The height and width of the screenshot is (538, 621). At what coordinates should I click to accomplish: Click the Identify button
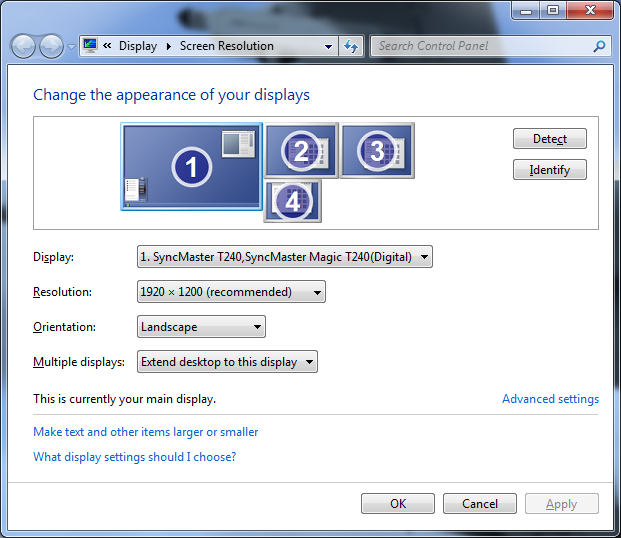pyautogui.click(x=550, y=170)
